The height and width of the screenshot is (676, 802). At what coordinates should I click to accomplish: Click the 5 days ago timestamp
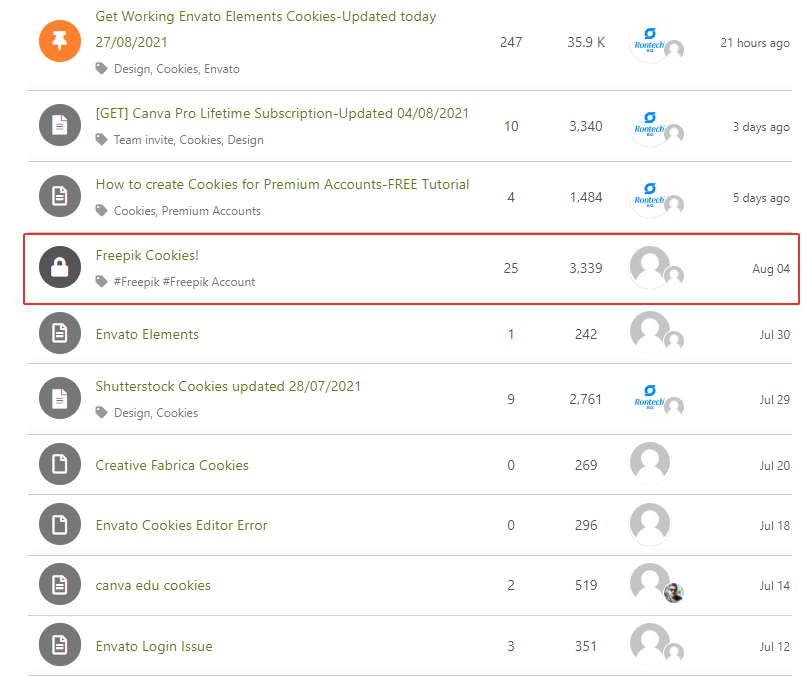(x=761, y=198)
